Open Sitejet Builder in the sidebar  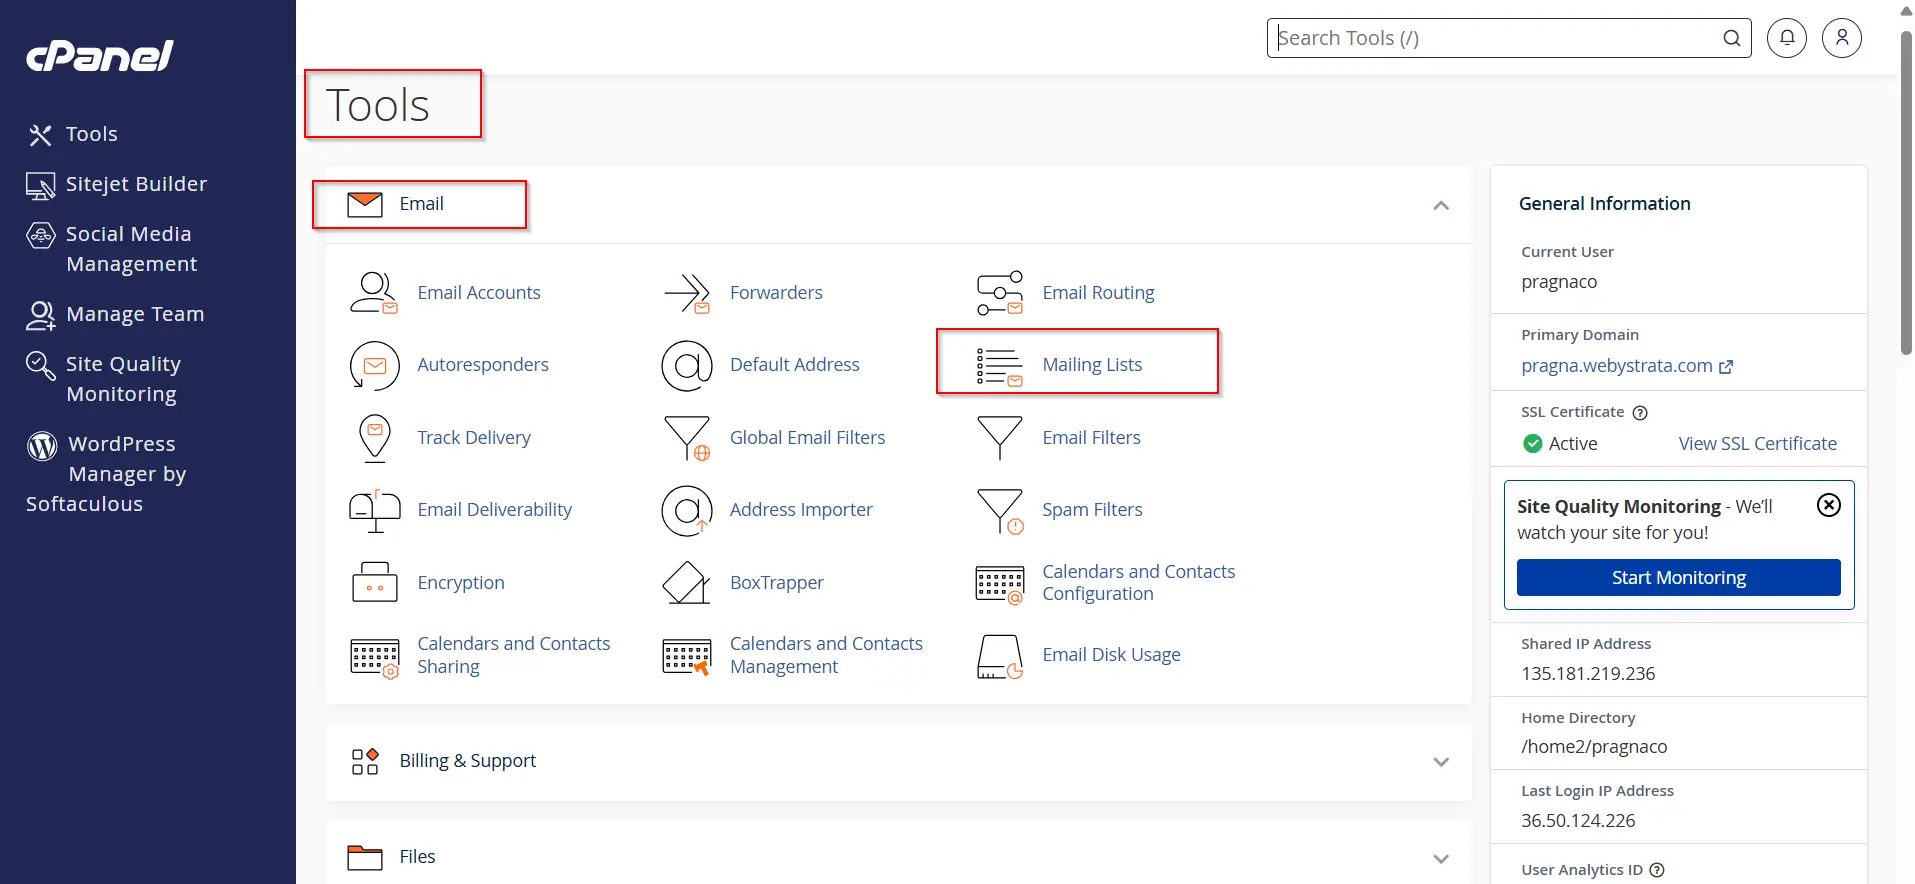coord(116,184)
